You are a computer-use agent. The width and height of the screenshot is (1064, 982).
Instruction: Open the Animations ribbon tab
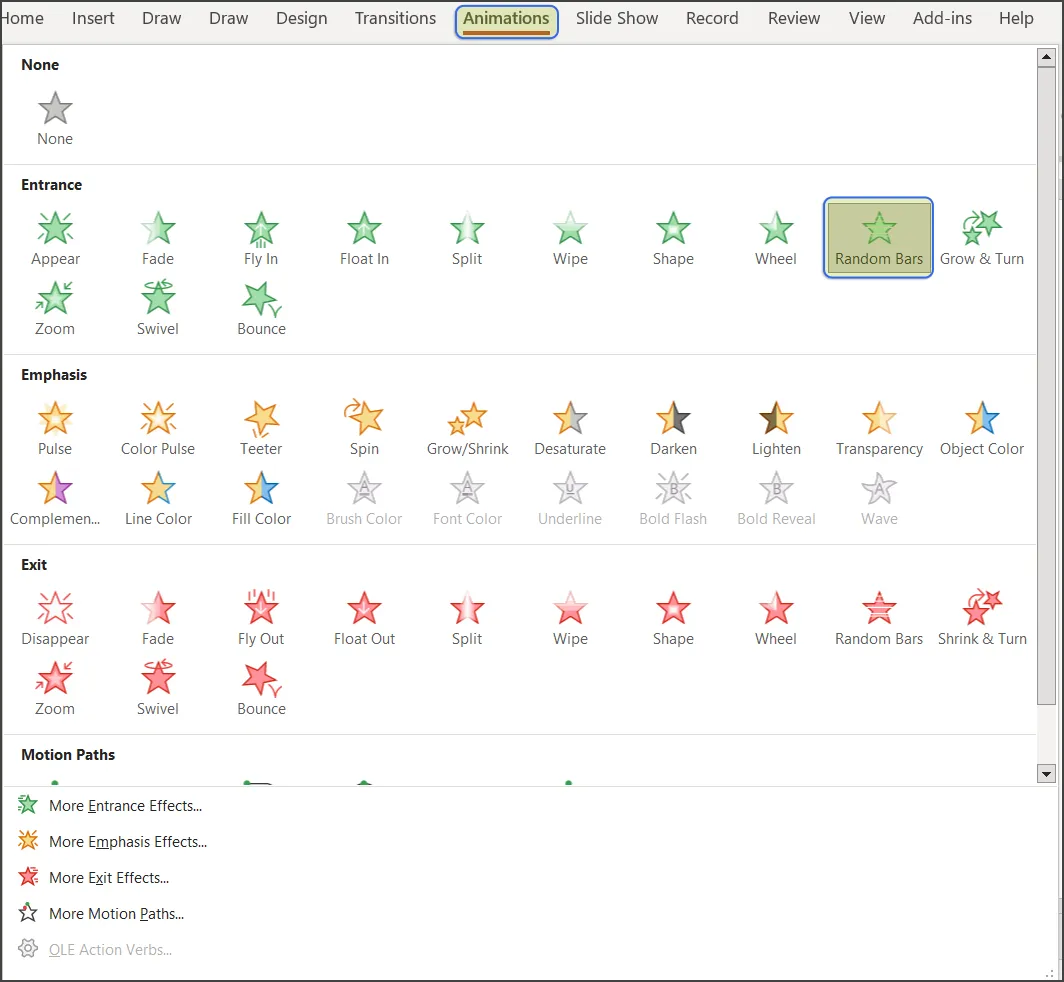tap(506, 20)
